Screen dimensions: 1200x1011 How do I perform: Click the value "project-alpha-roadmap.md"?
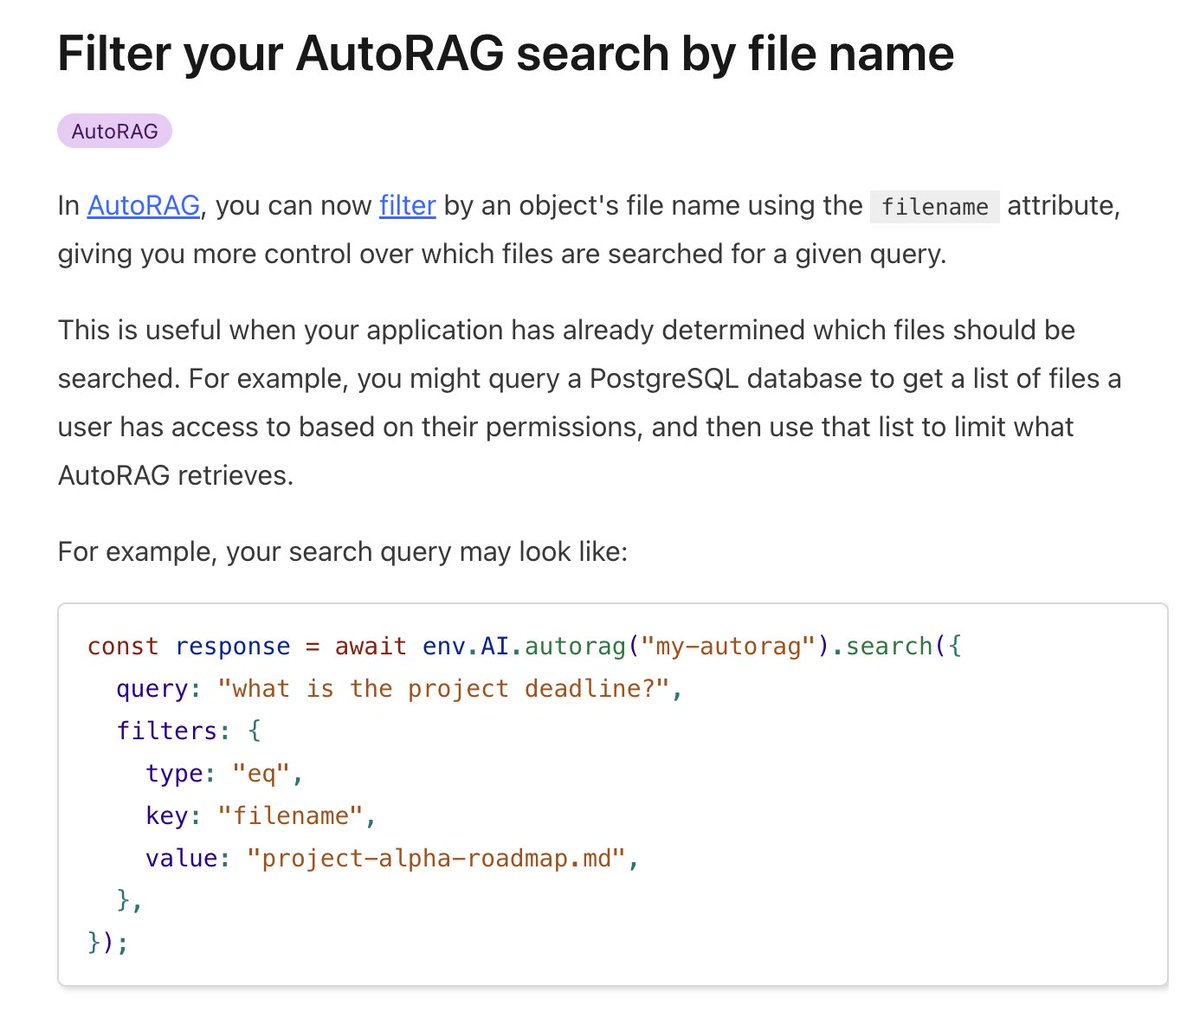click(x=436, y=858)
